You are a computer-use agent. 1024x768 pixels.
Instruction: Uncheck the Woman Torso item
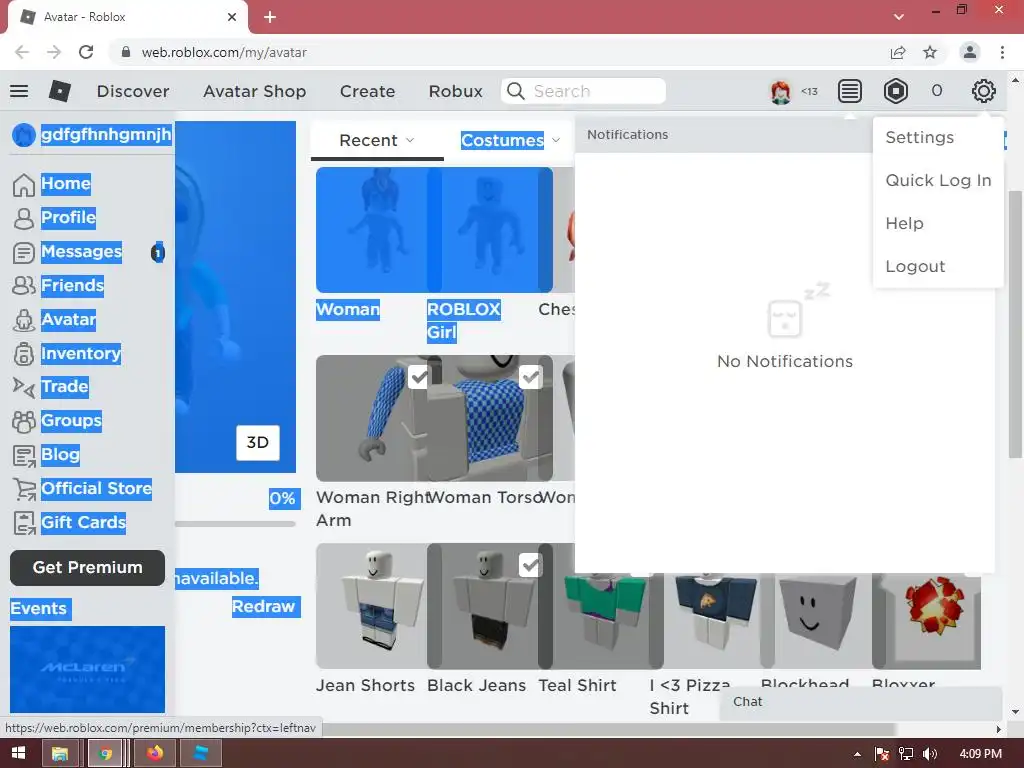pyautogui.click(x=530, y=377)
